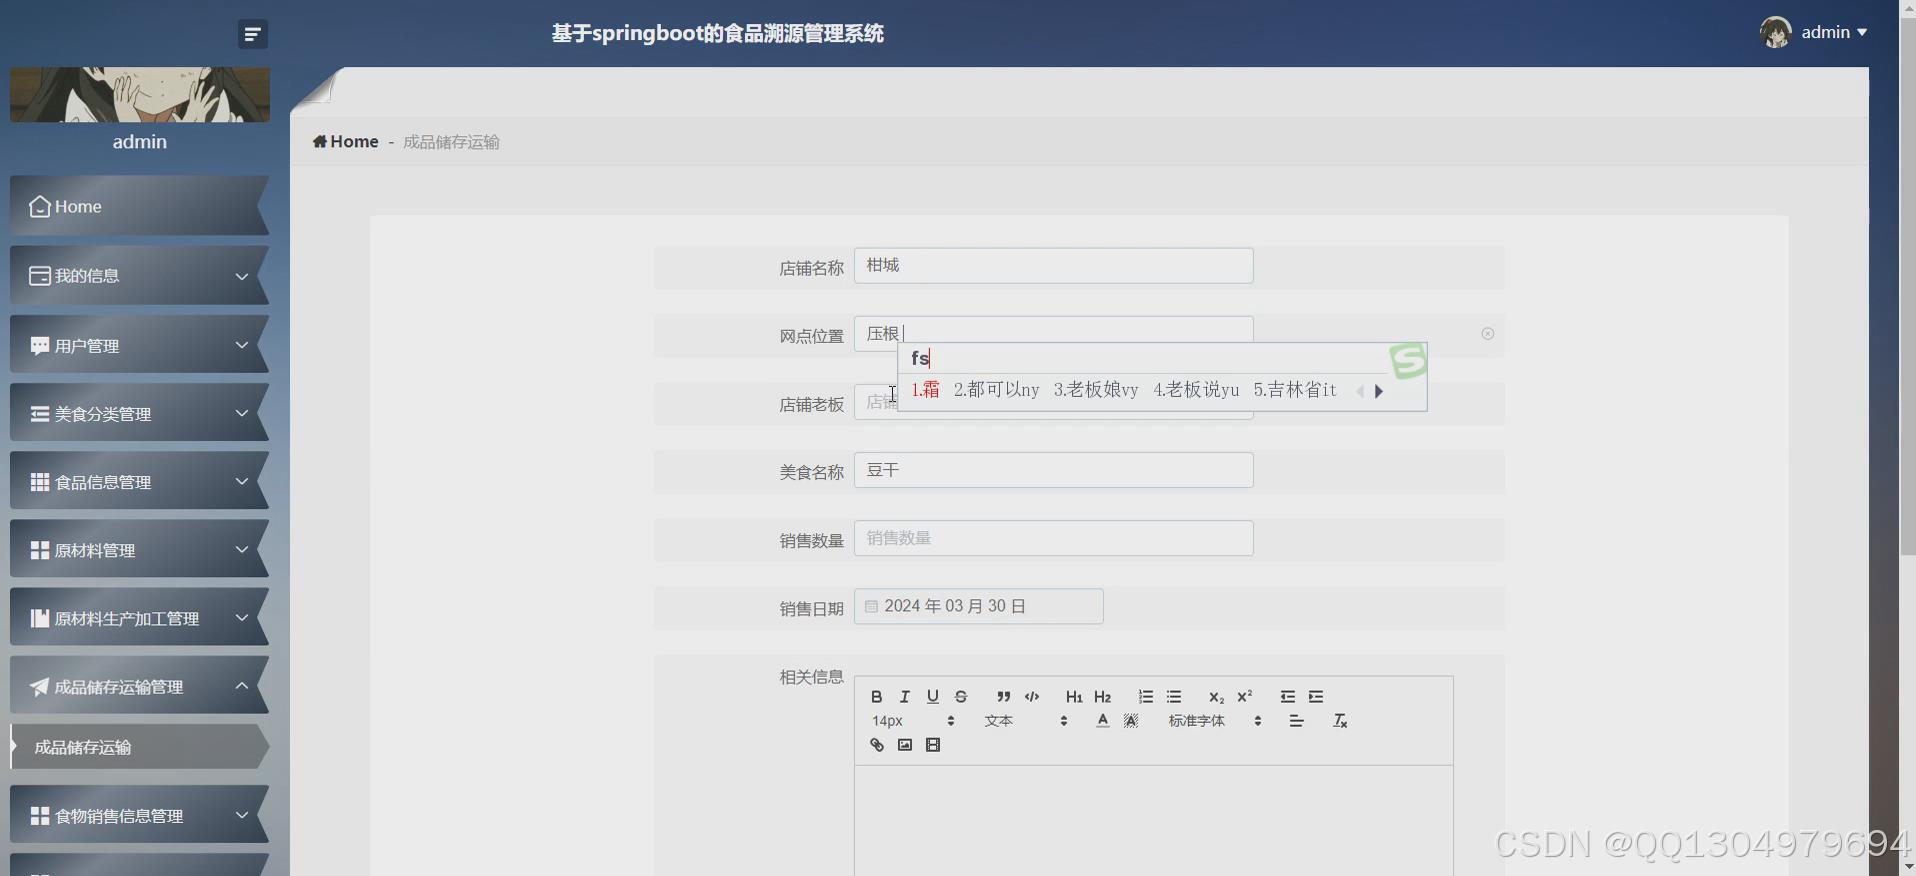The image size is (1916, 876).
Task: Open the 销售日期 date picker
Action: (978, 606)
